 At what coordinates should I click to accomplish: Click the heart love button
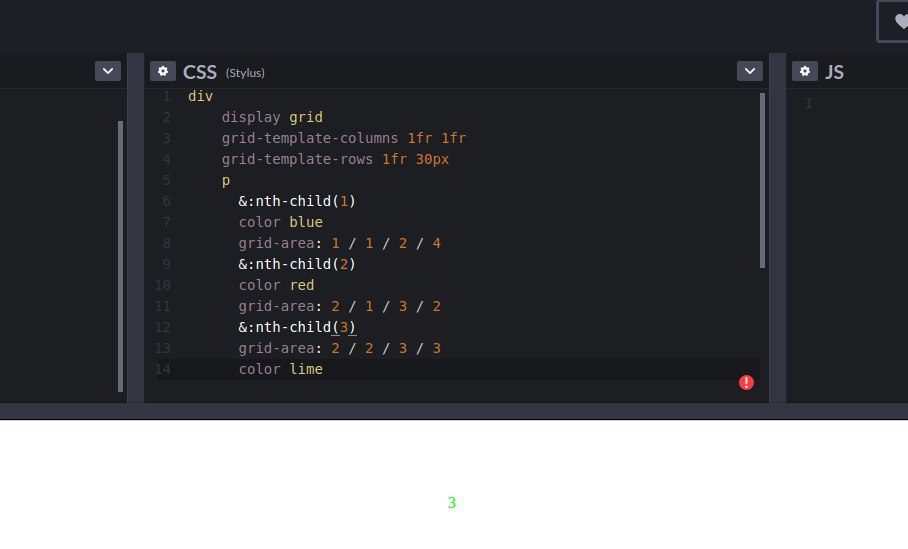[894, 21]
